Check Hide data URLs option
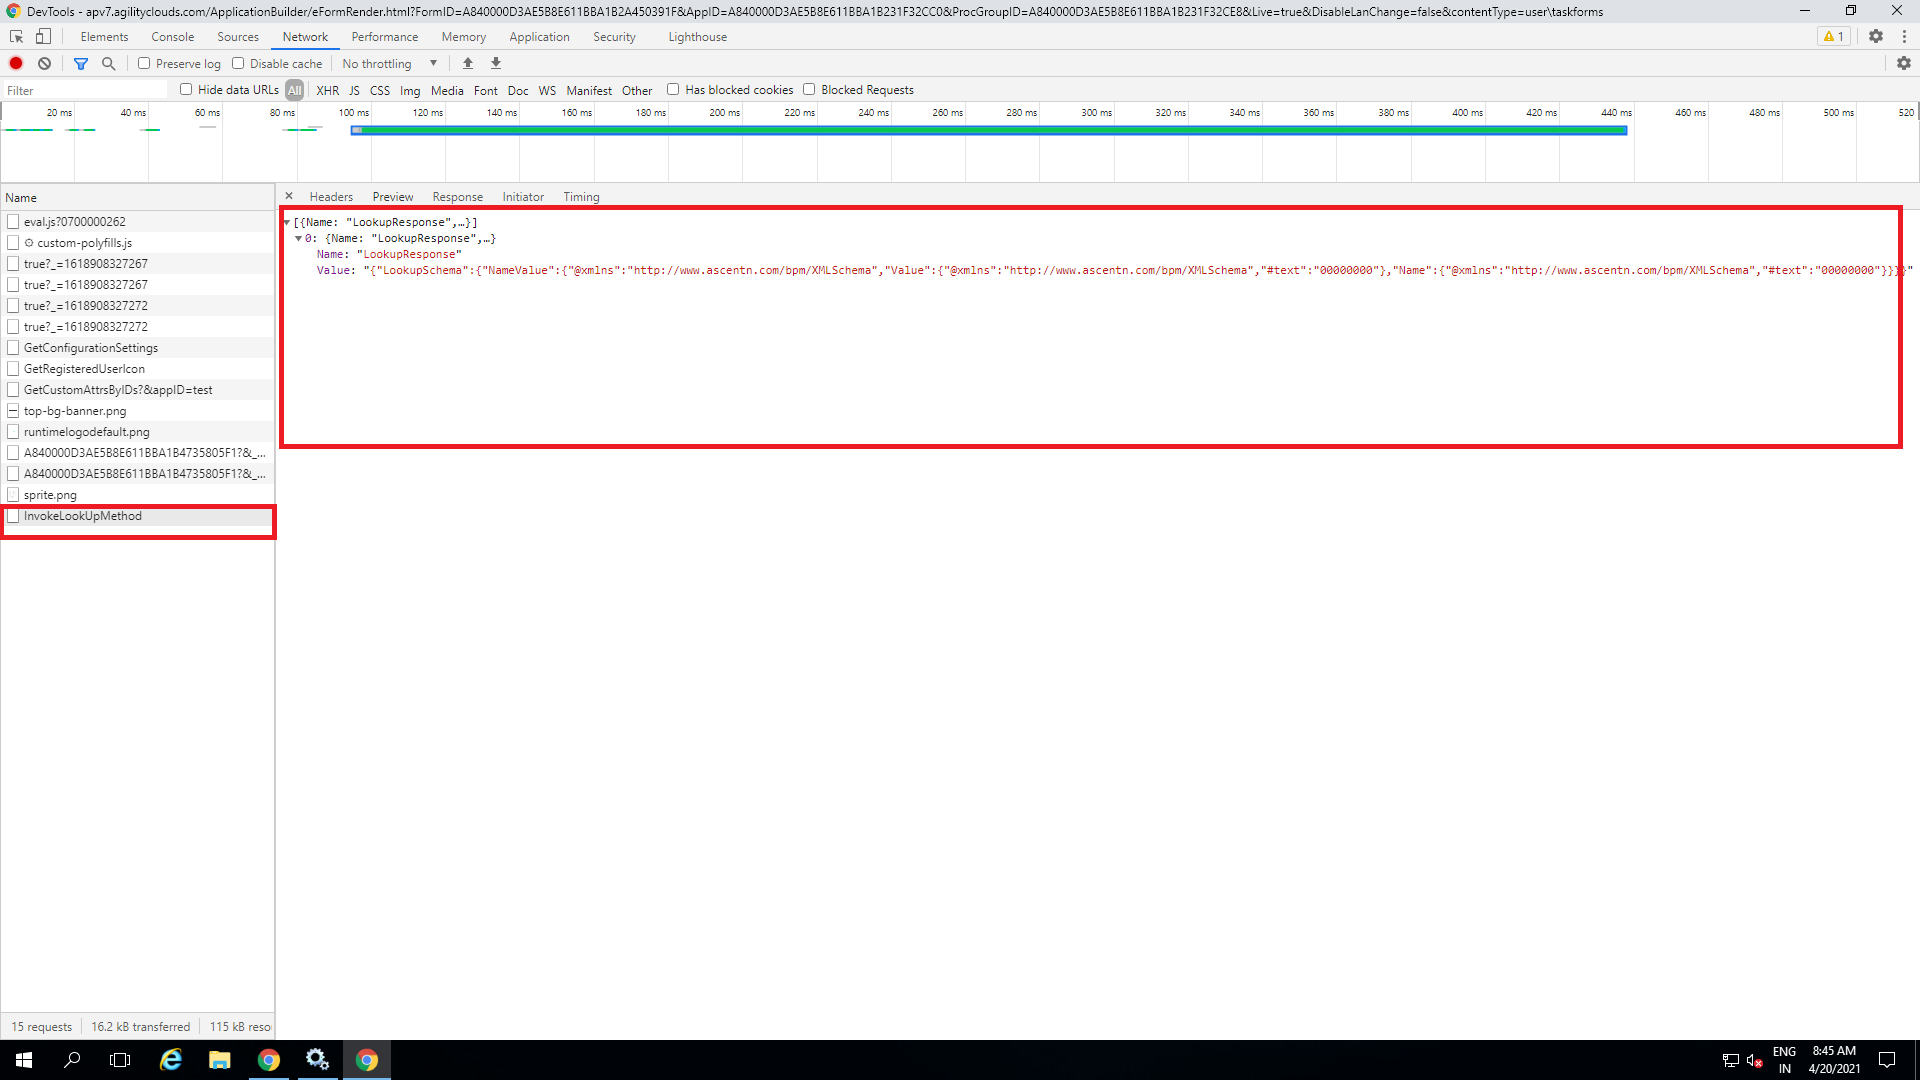 tap(186, 89)
